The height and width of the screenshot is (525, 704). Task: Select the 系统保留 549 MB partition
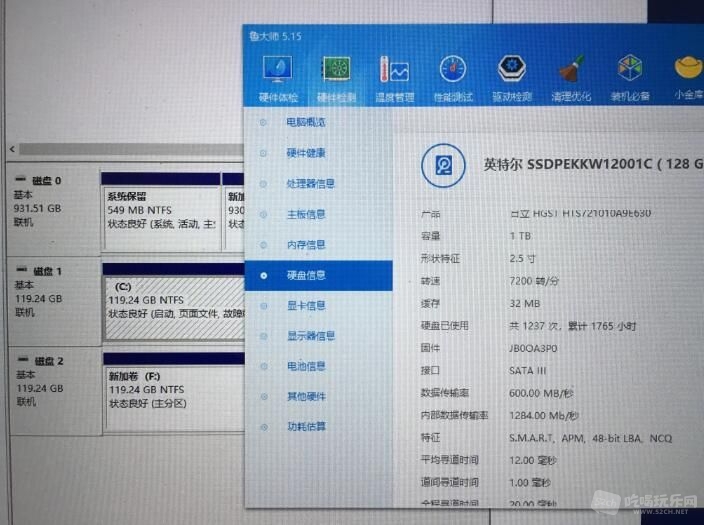[161, 211]
